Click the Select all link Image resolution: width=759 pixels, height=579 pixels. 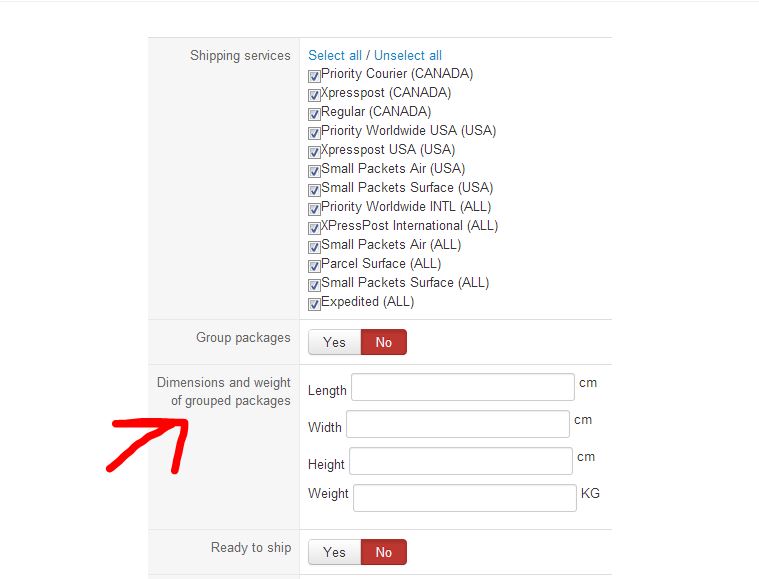(334, 56)
